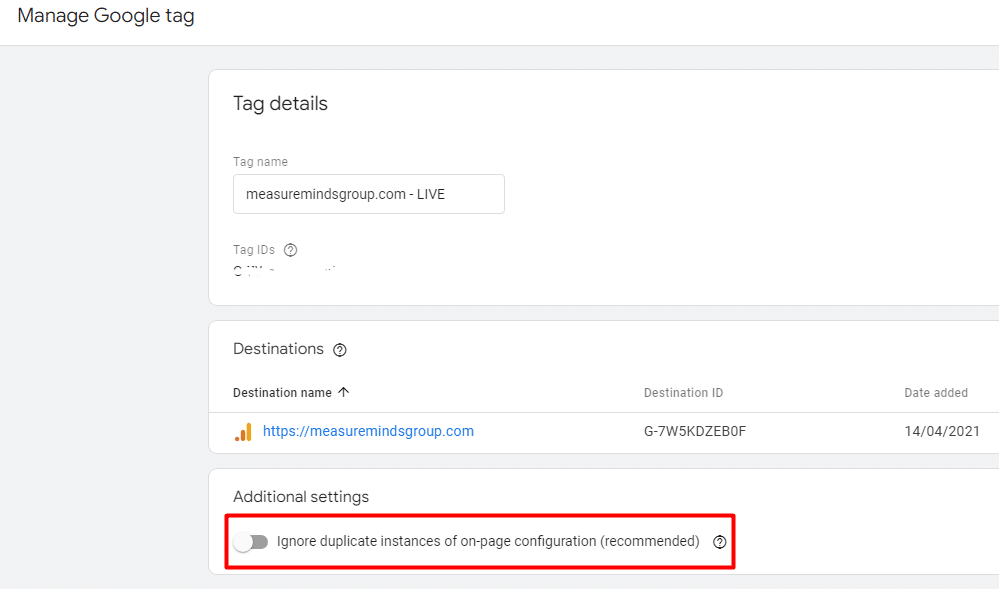
Task: Click the Date added column header
Action: (936, 392)
